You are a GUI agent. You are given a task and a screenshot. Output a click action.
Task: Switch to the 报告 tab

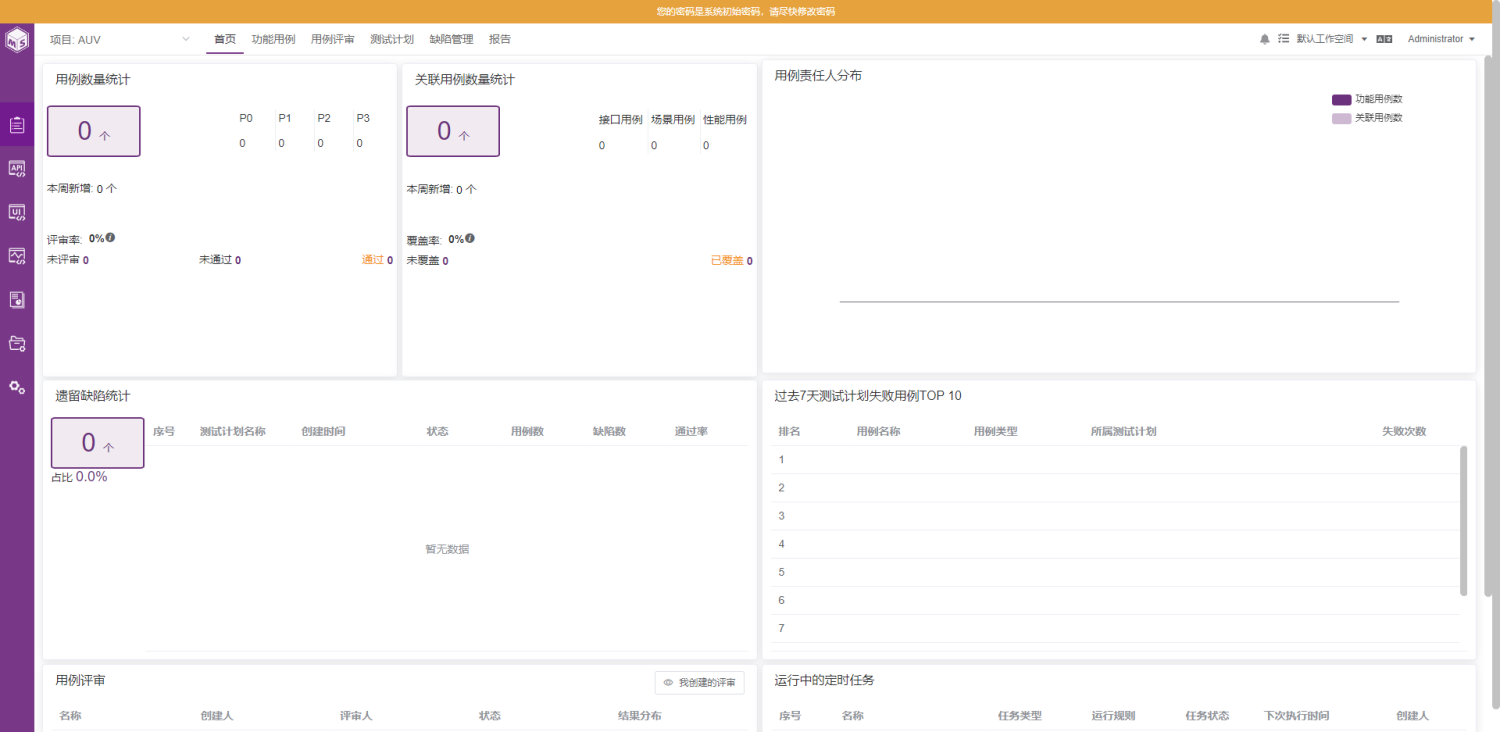(x=500, y=39)
